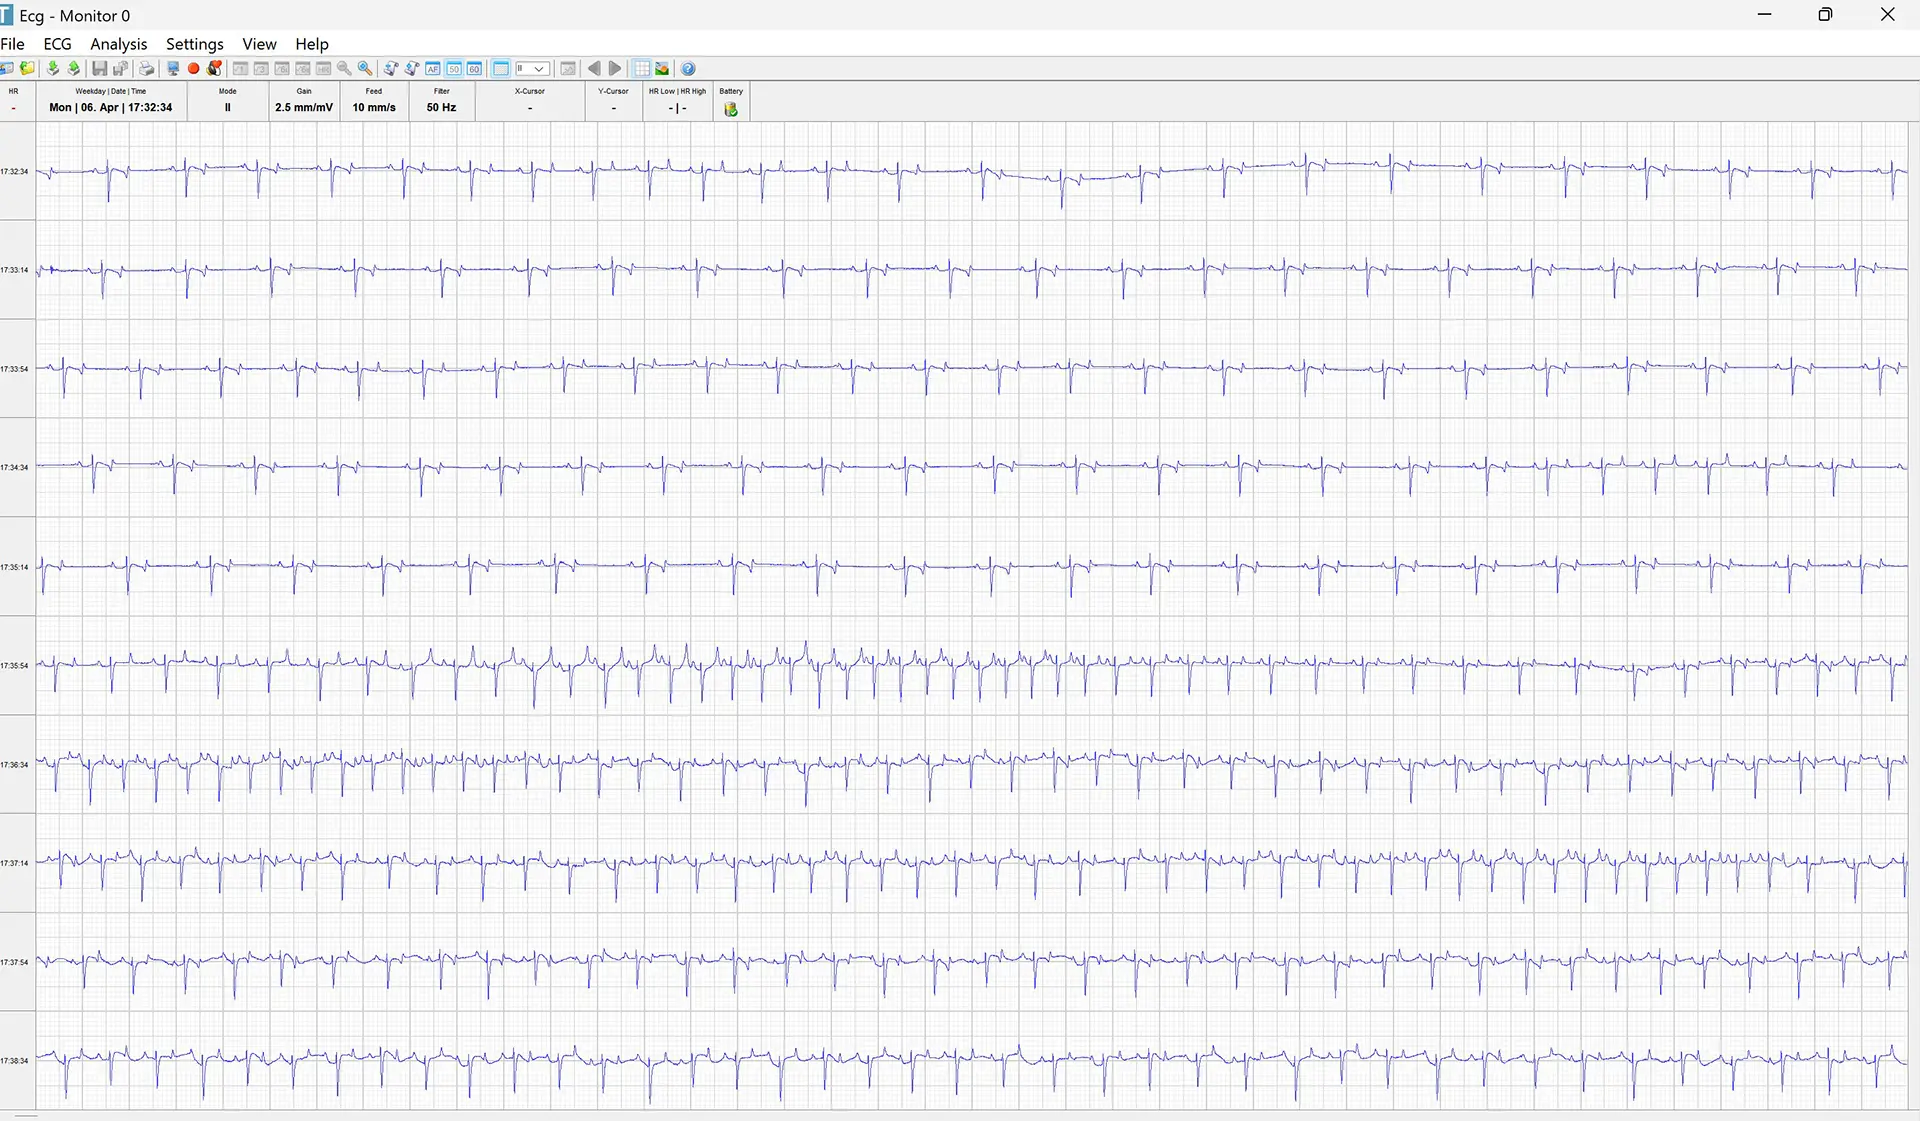
Task: Click the monitor display icon
Action: tap(173, 69)
